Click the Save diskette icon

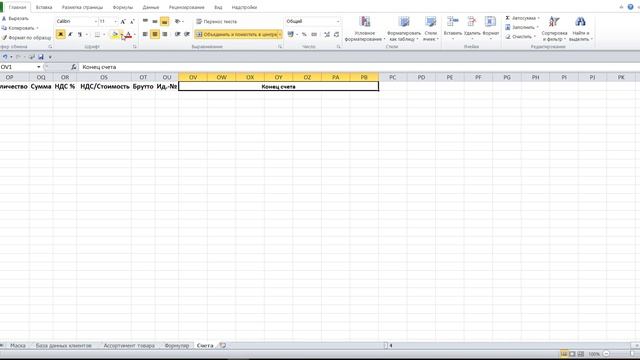point(40,57)
